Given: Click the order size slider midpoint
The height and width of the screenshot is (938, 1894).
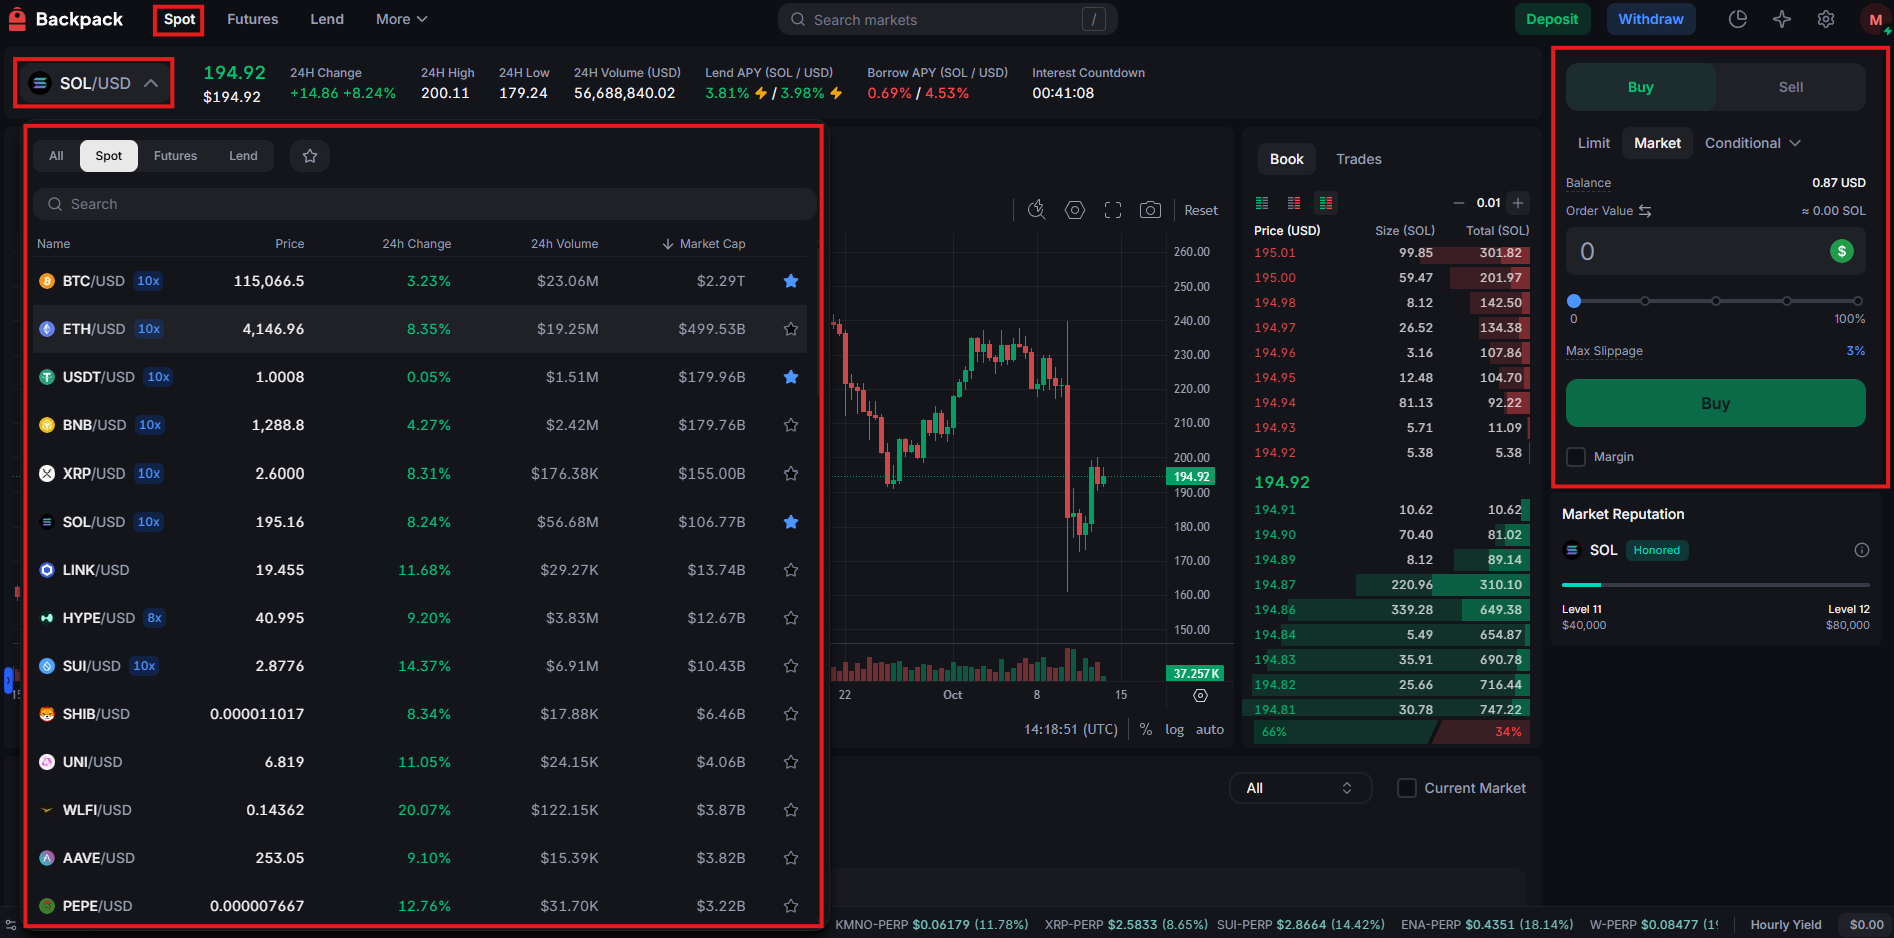Looking at the screenshot, I should point(1716,301).
